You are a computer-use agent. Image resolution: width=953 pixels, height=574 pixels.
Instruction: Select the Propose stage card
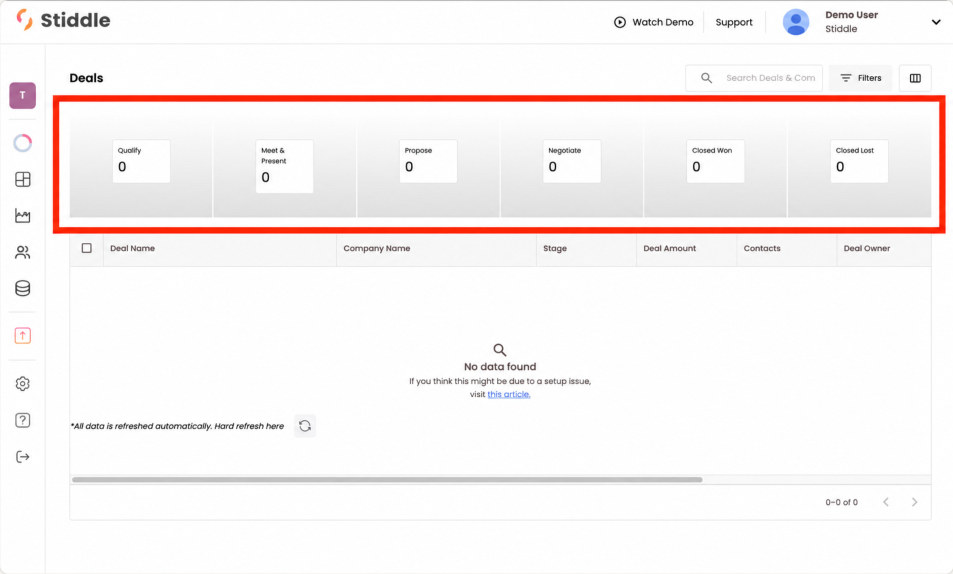click(428, 161)
